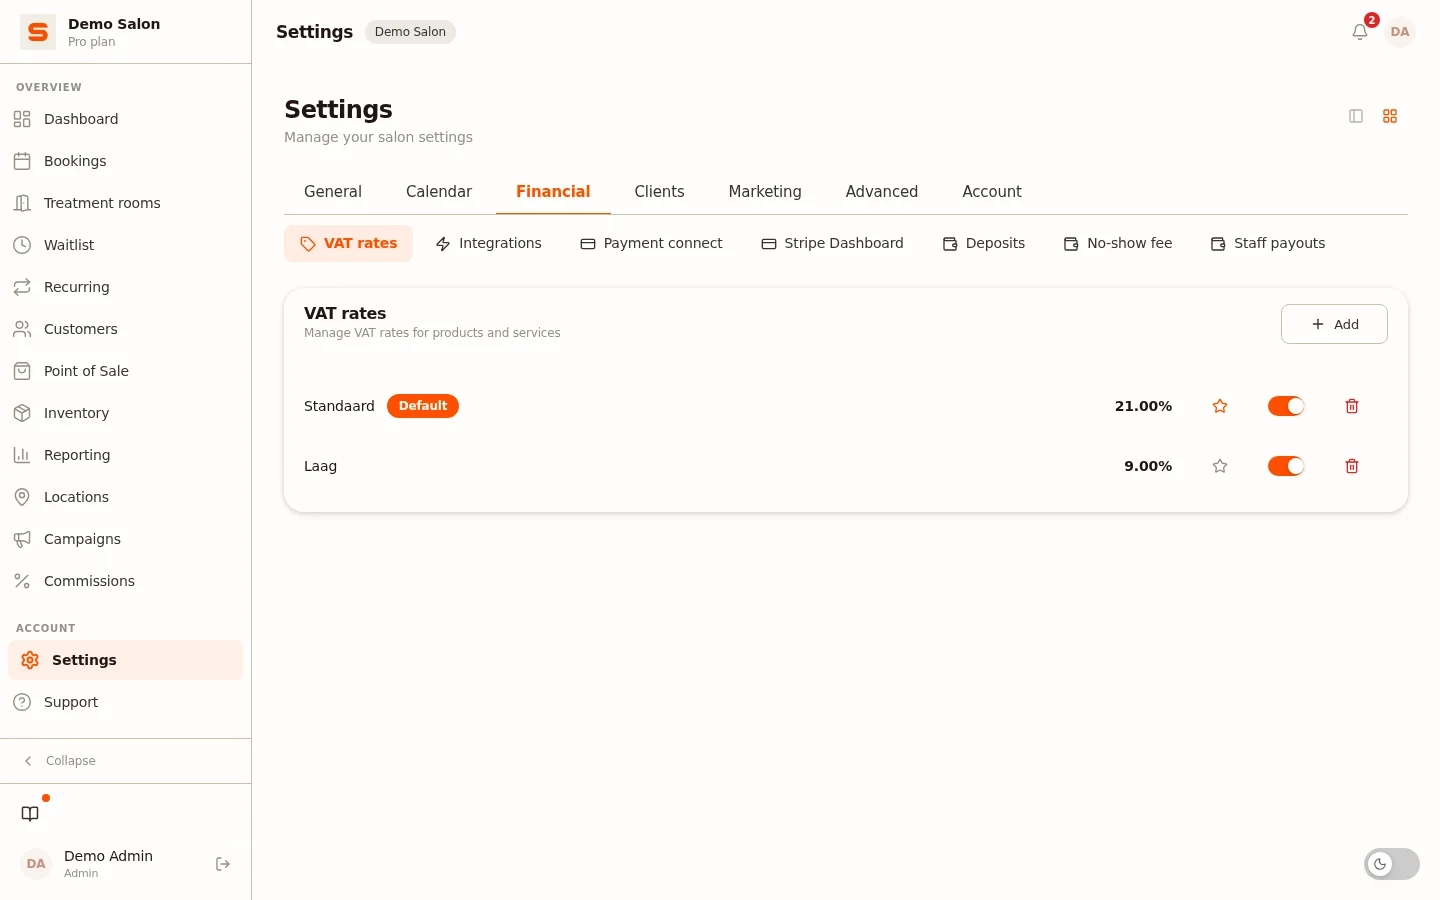Select the Financial tab
The height and width of the screenshot is (900, 1440).
coord(553,192)
